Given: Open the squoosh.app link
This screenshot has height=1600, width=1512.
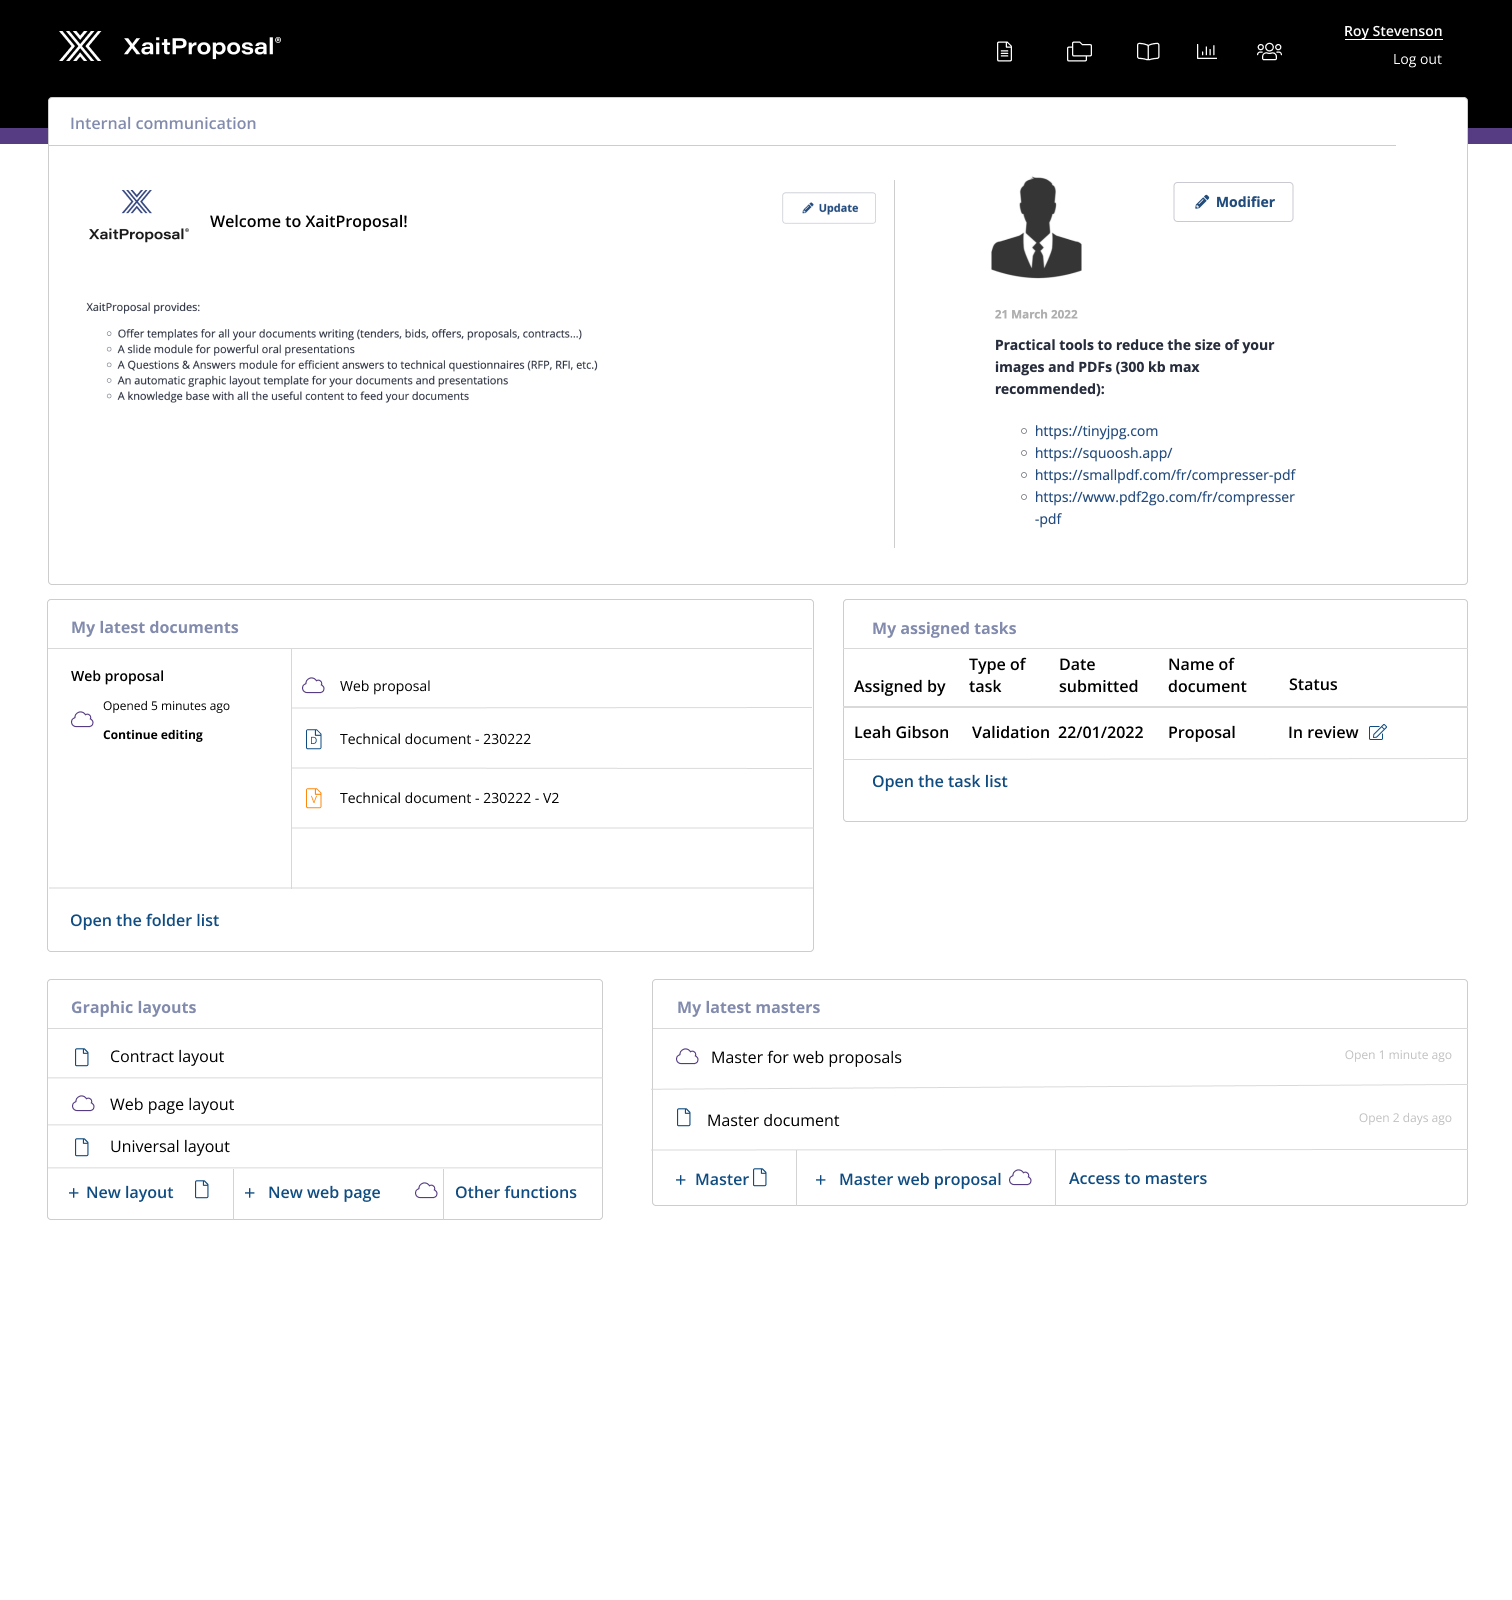Looking at the screenshot, I should tap(1103, 453).
